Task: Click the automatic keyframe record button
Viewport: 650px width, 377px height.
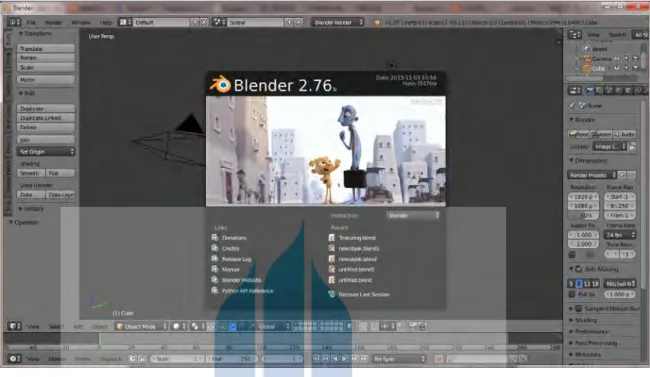Action: pos(438,359)
